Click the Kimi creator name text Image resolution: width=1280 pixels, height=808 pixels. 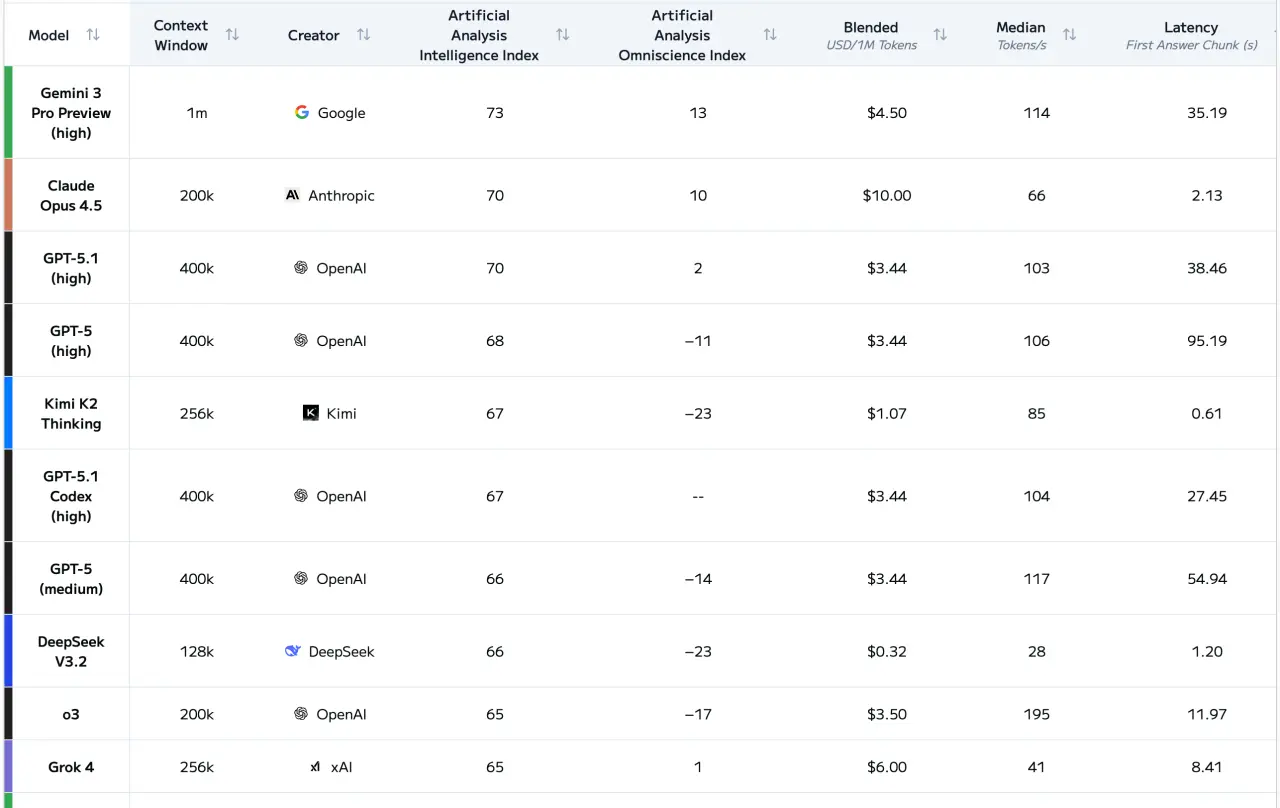coord(341,413)
